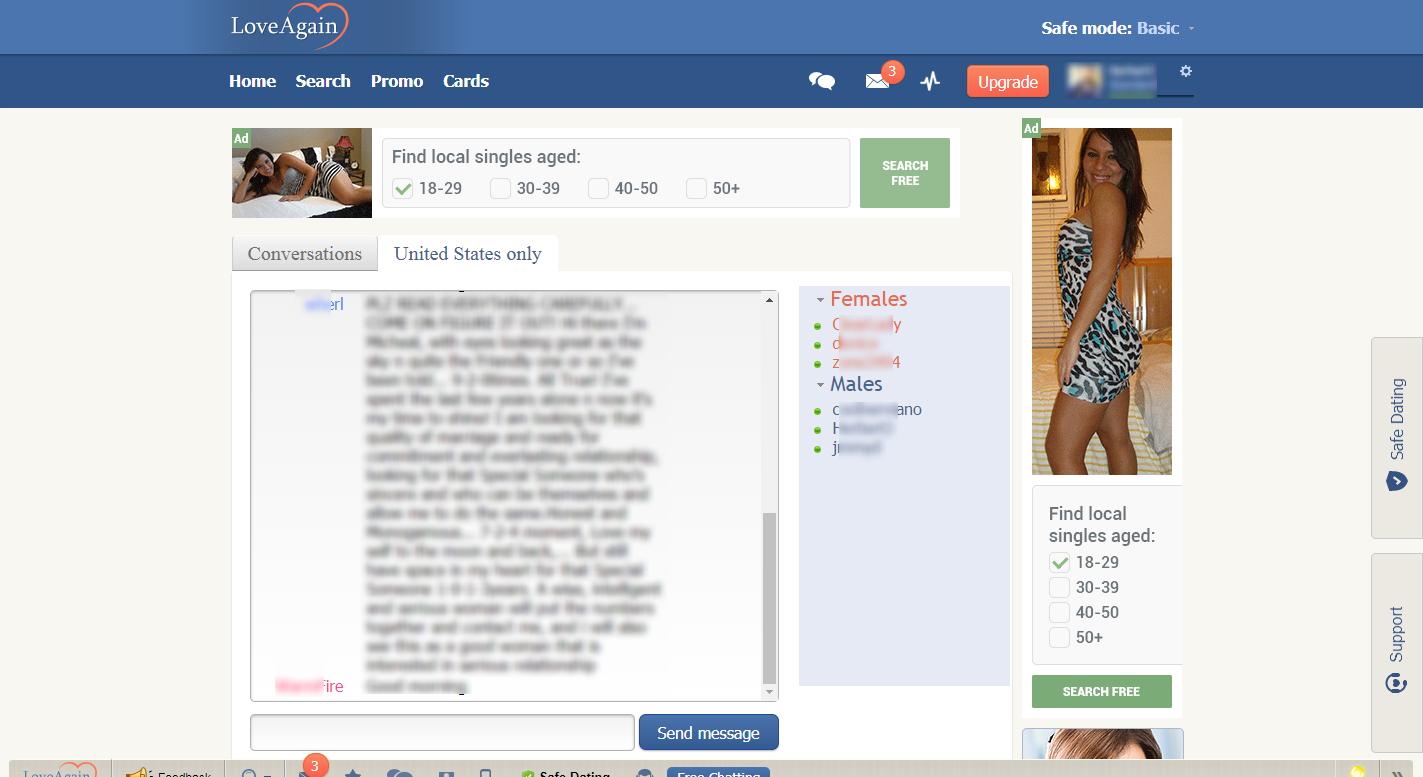Check 18-29 in the top banner ad

pyautogui.click(x=403, y=188)
